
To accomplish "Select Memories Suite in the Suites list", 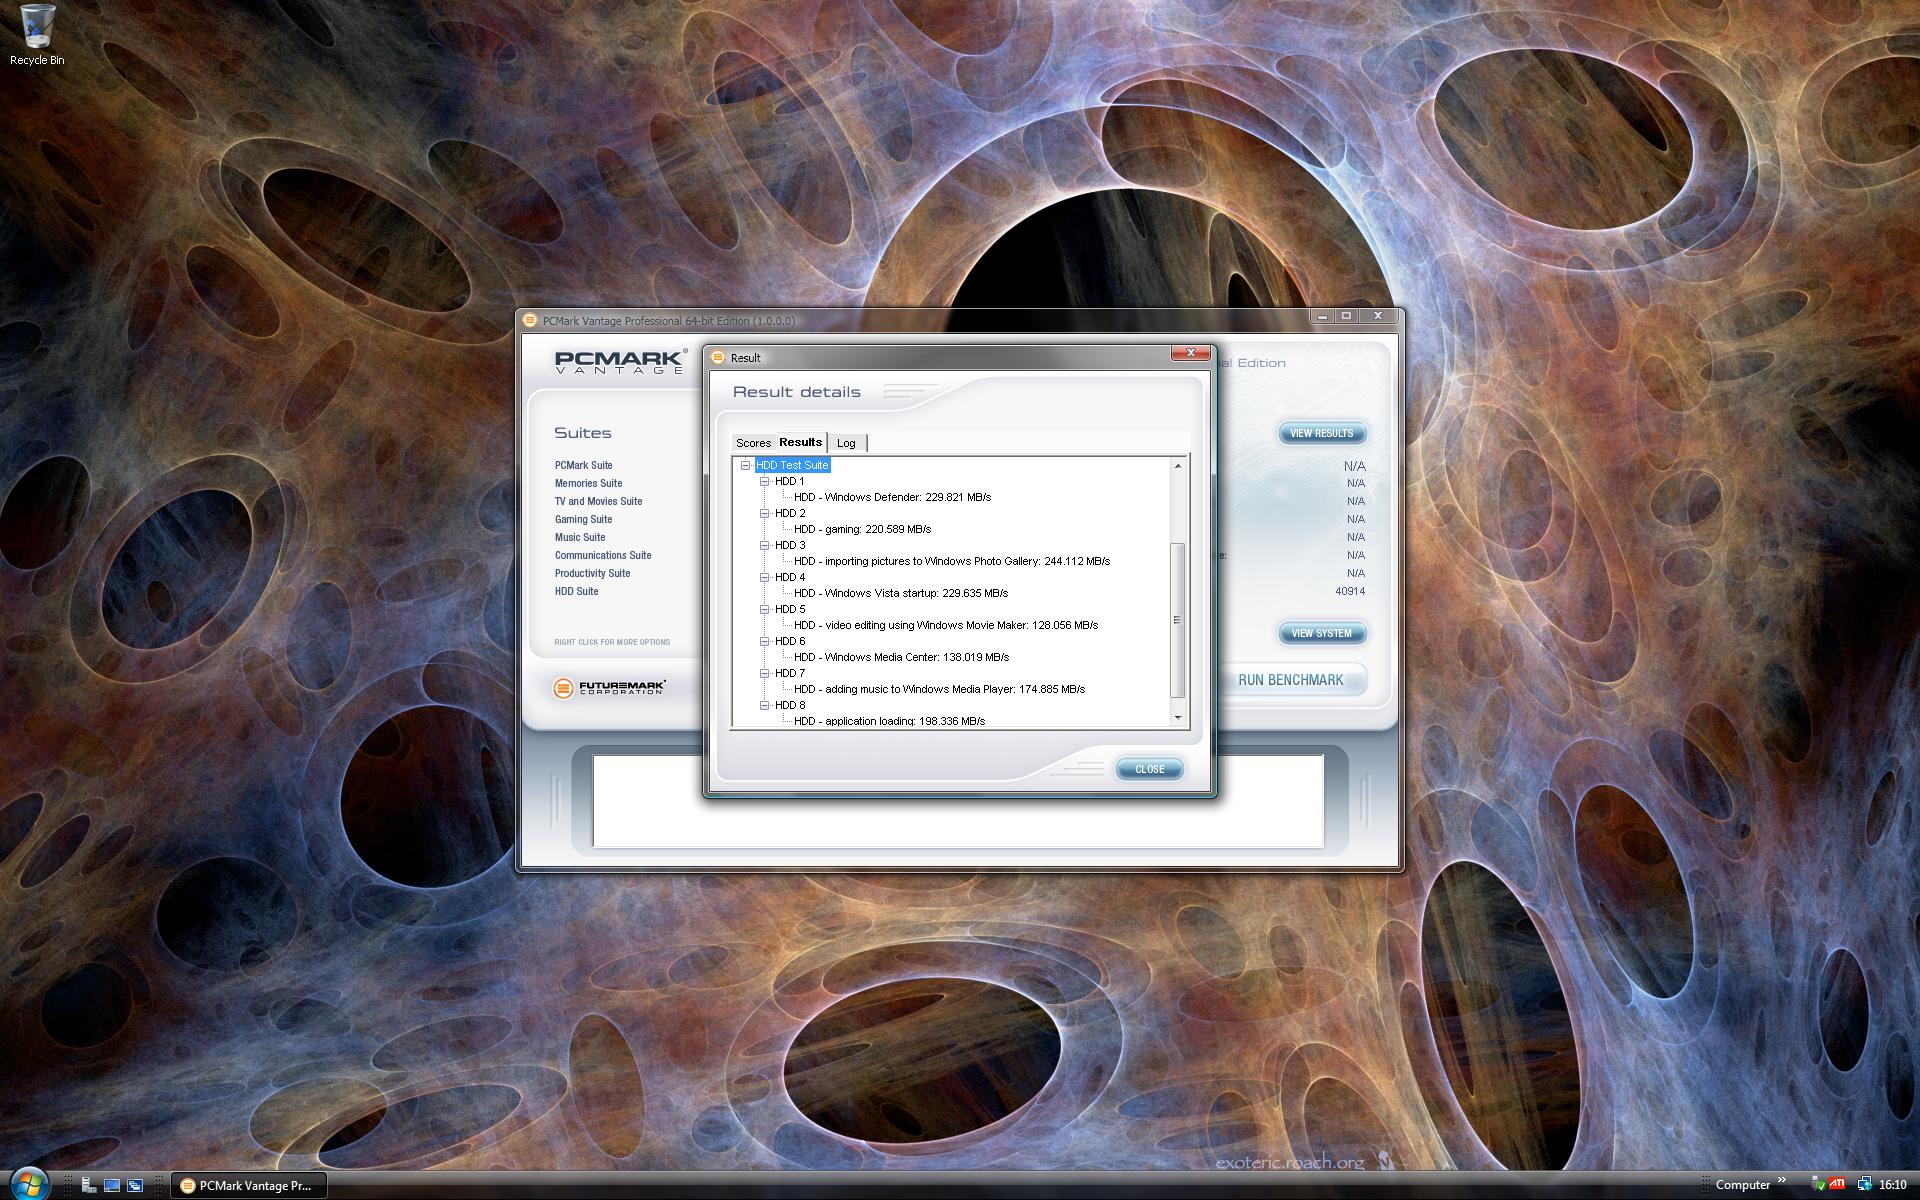I will coord(589,483).
